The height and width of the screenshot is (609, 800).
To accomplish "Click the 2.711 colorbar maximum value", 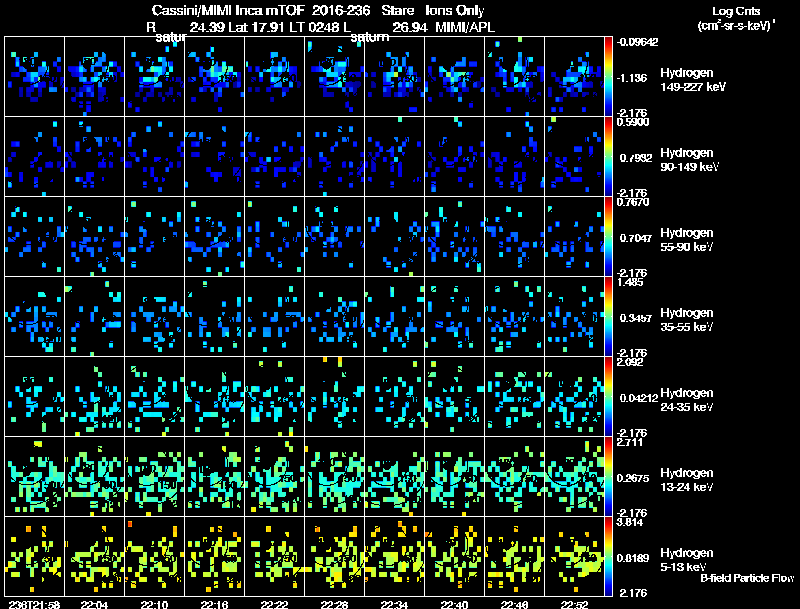I will click(x=630, y=442).
